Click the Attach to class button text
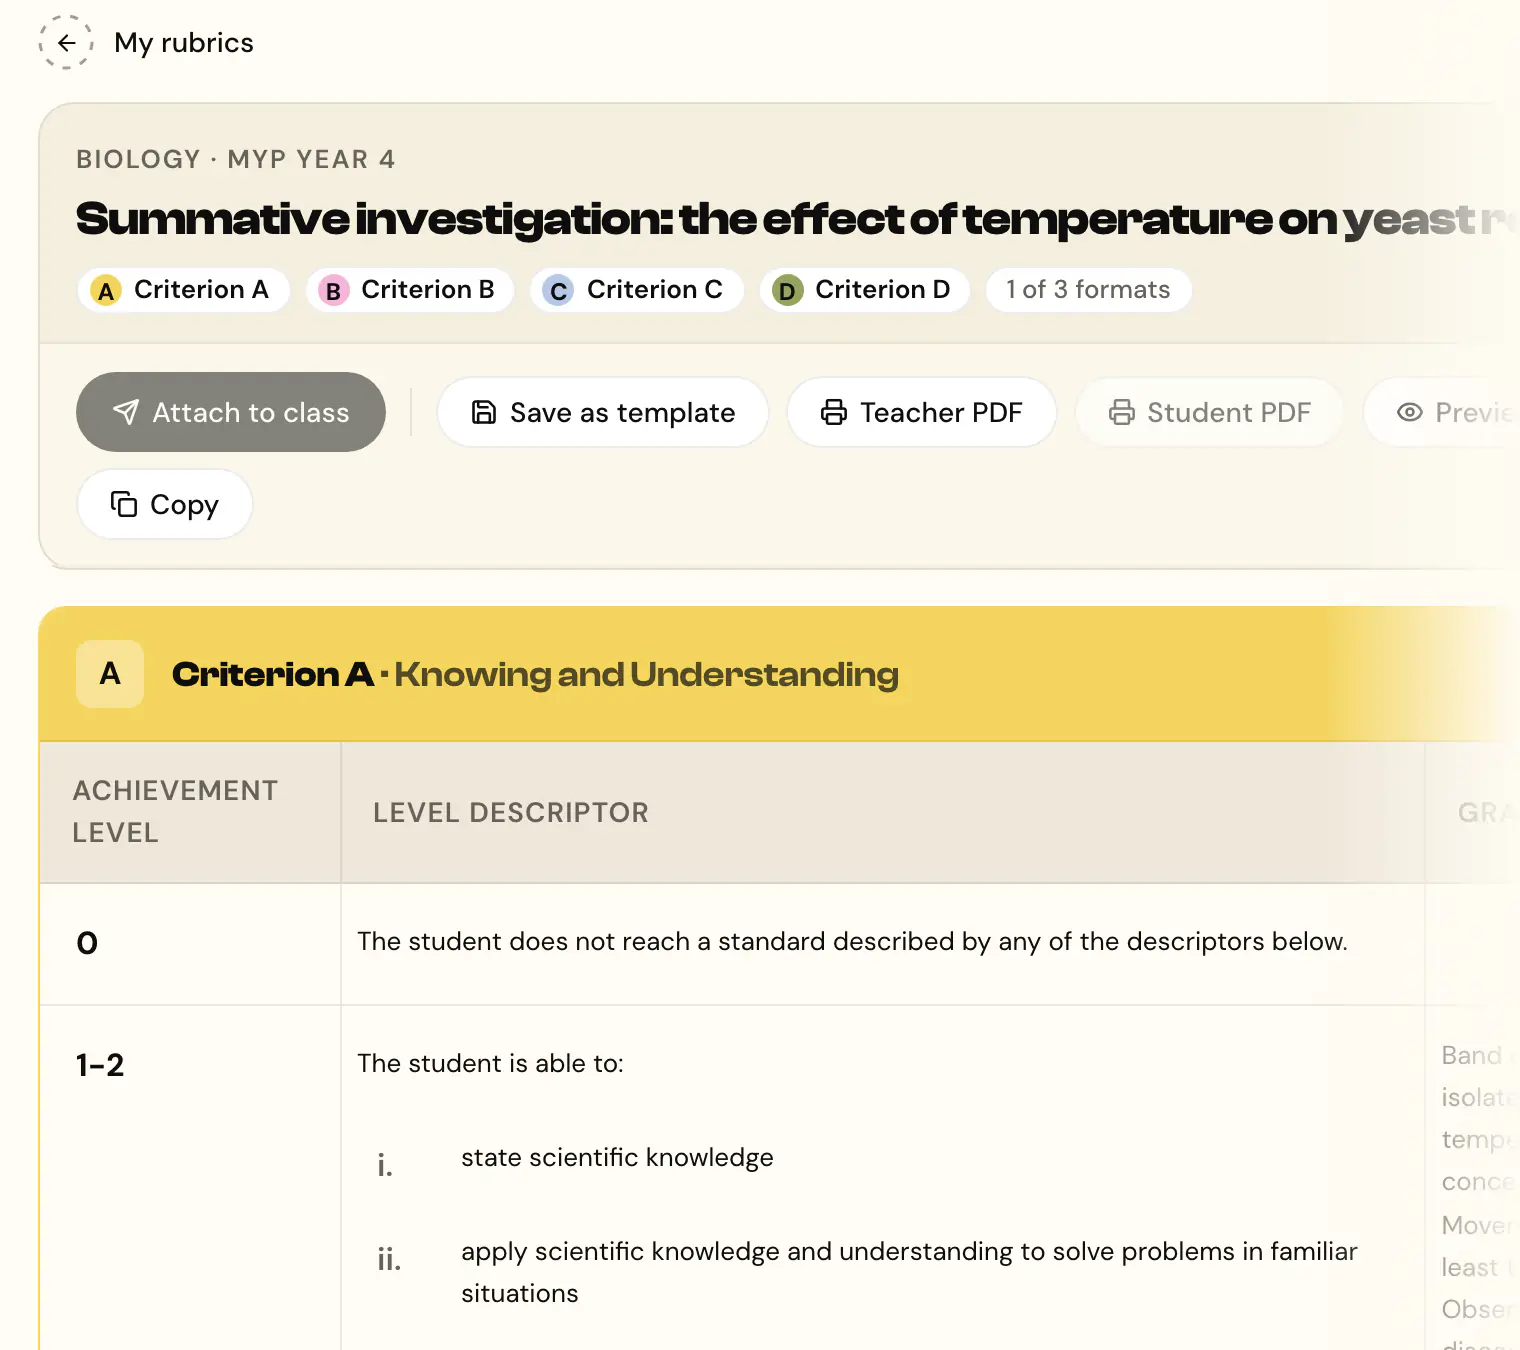This screenshot has height=1350, width=1520. coord(251,412)
